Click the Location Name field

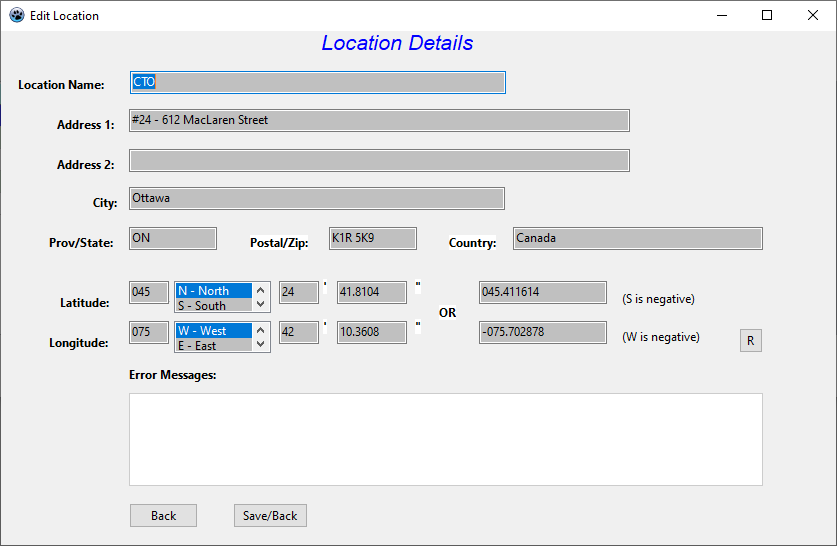tap(317, 82)
